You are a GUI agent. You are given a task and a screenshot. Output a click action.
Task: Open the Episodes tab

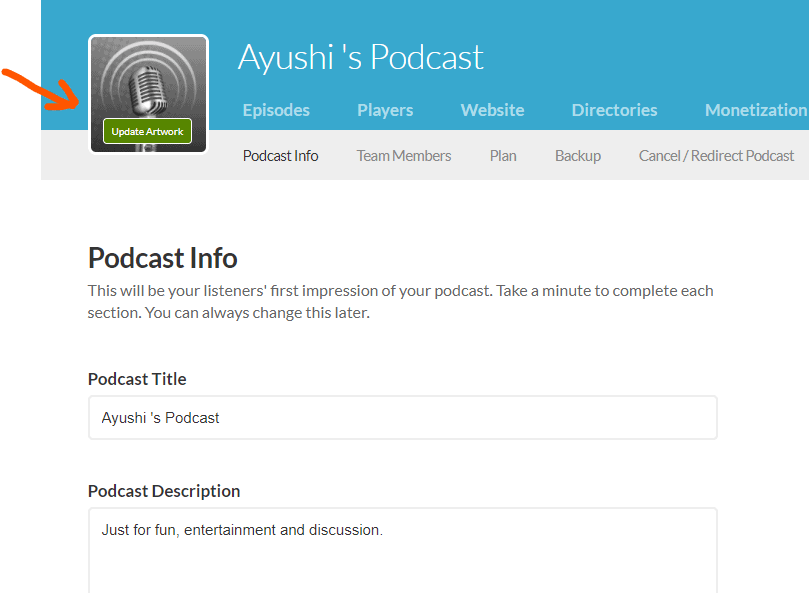tap(276, 110)
